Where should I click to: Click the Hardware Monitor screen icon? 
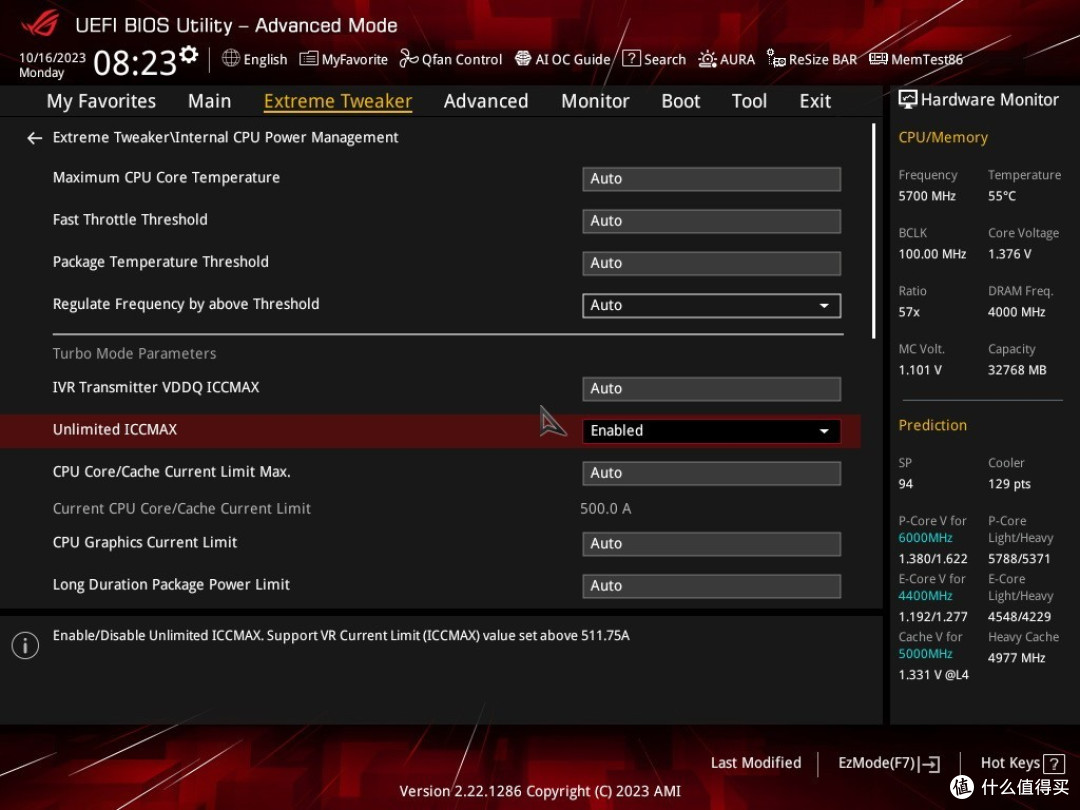tap(908, 100)
